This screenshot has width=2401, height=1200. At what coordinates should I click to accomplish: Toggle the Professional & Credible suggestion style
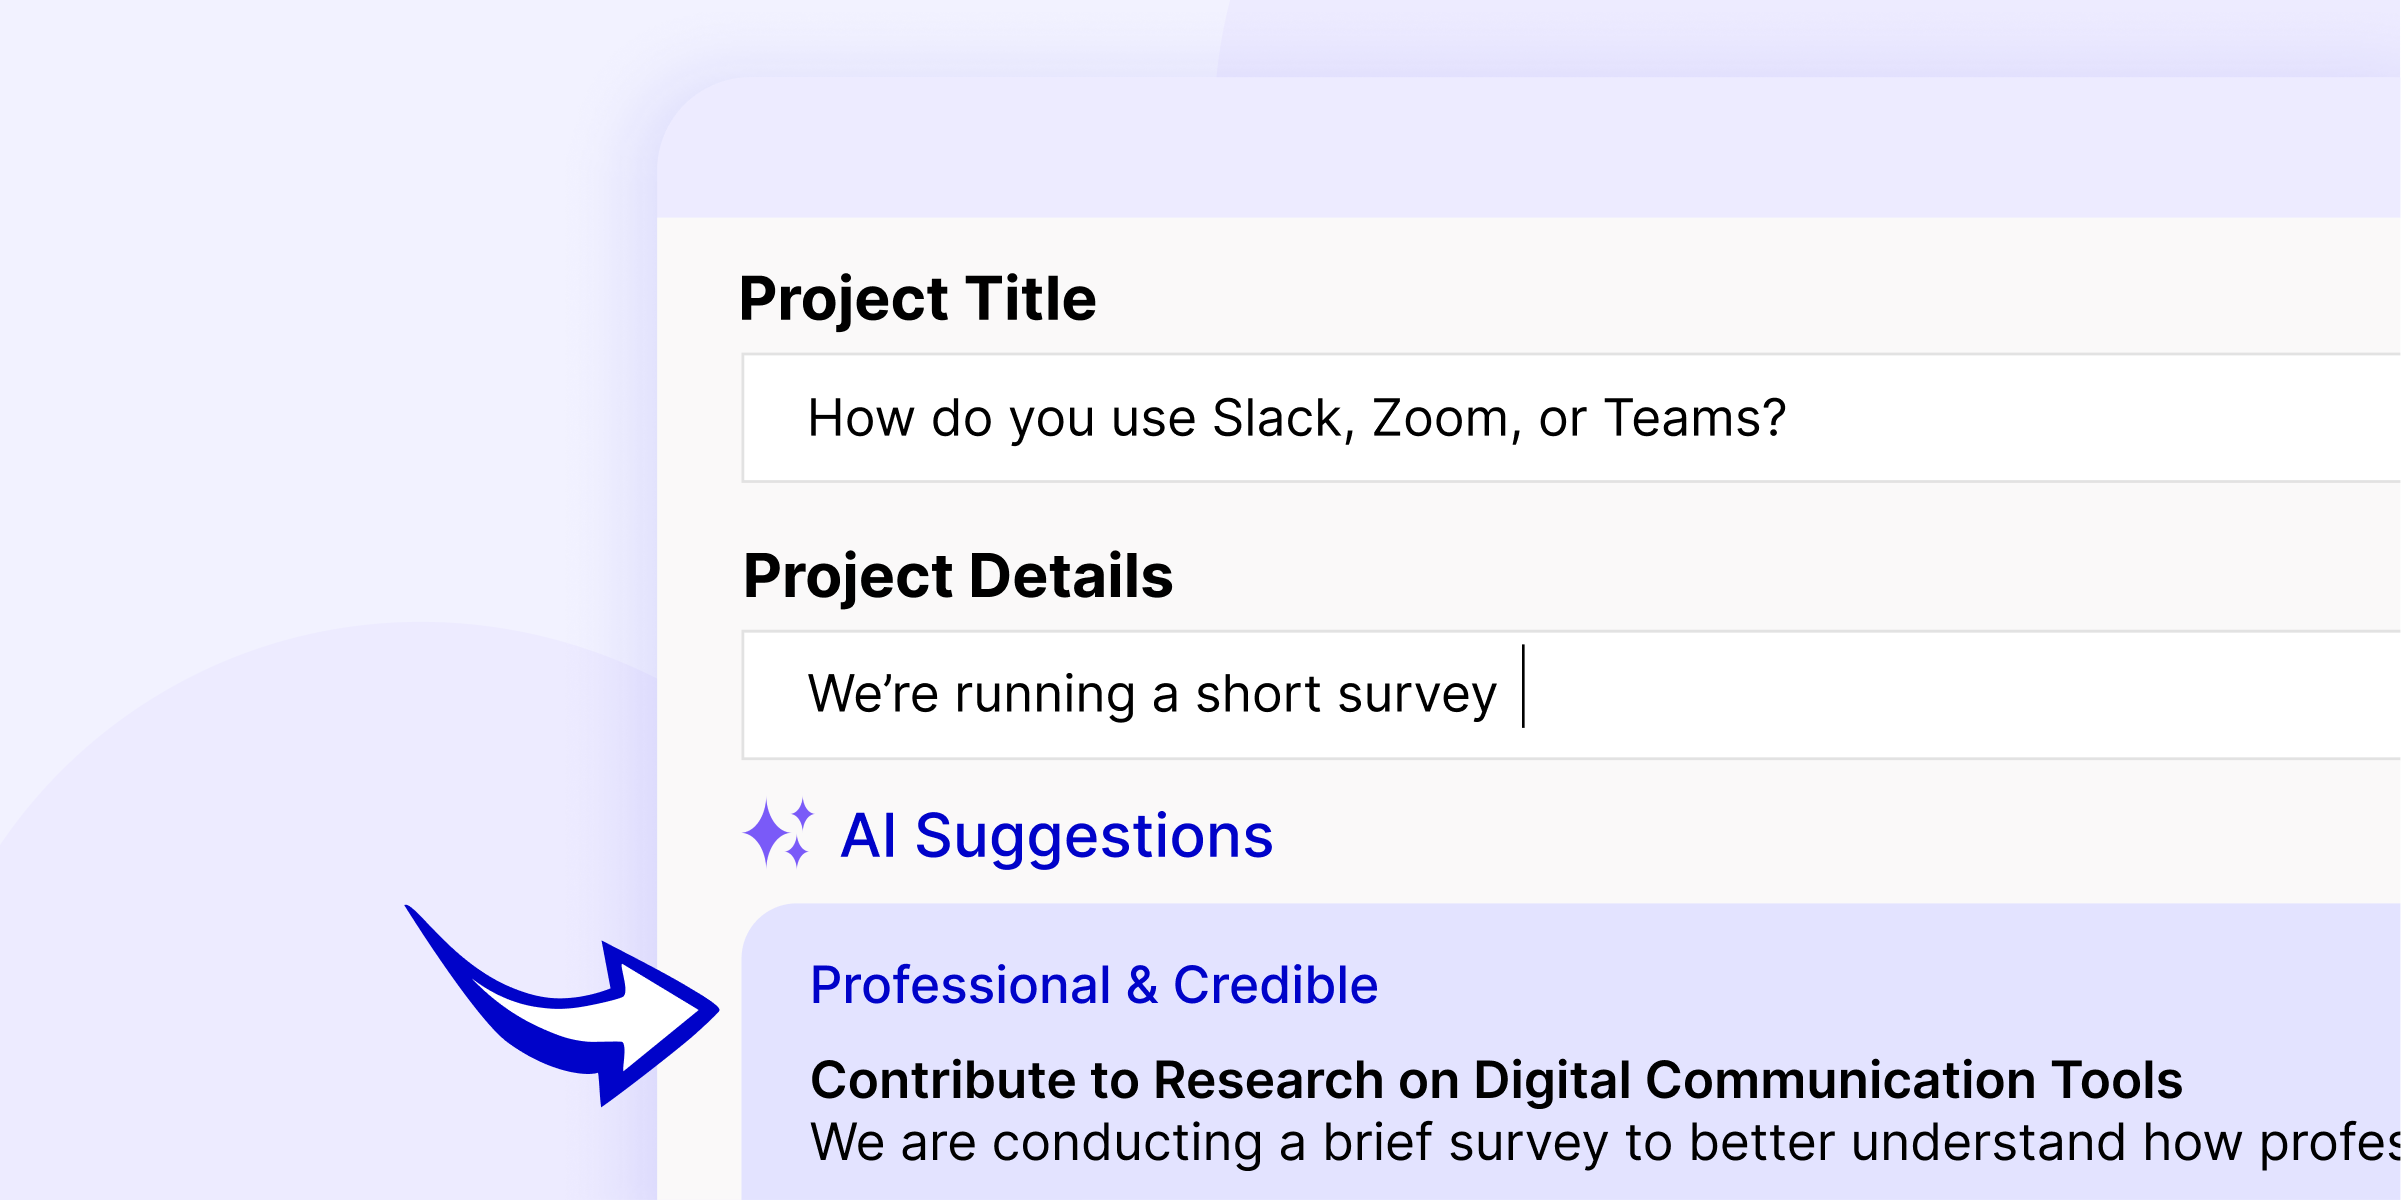pyautogui.click(x=1094, y=984)
